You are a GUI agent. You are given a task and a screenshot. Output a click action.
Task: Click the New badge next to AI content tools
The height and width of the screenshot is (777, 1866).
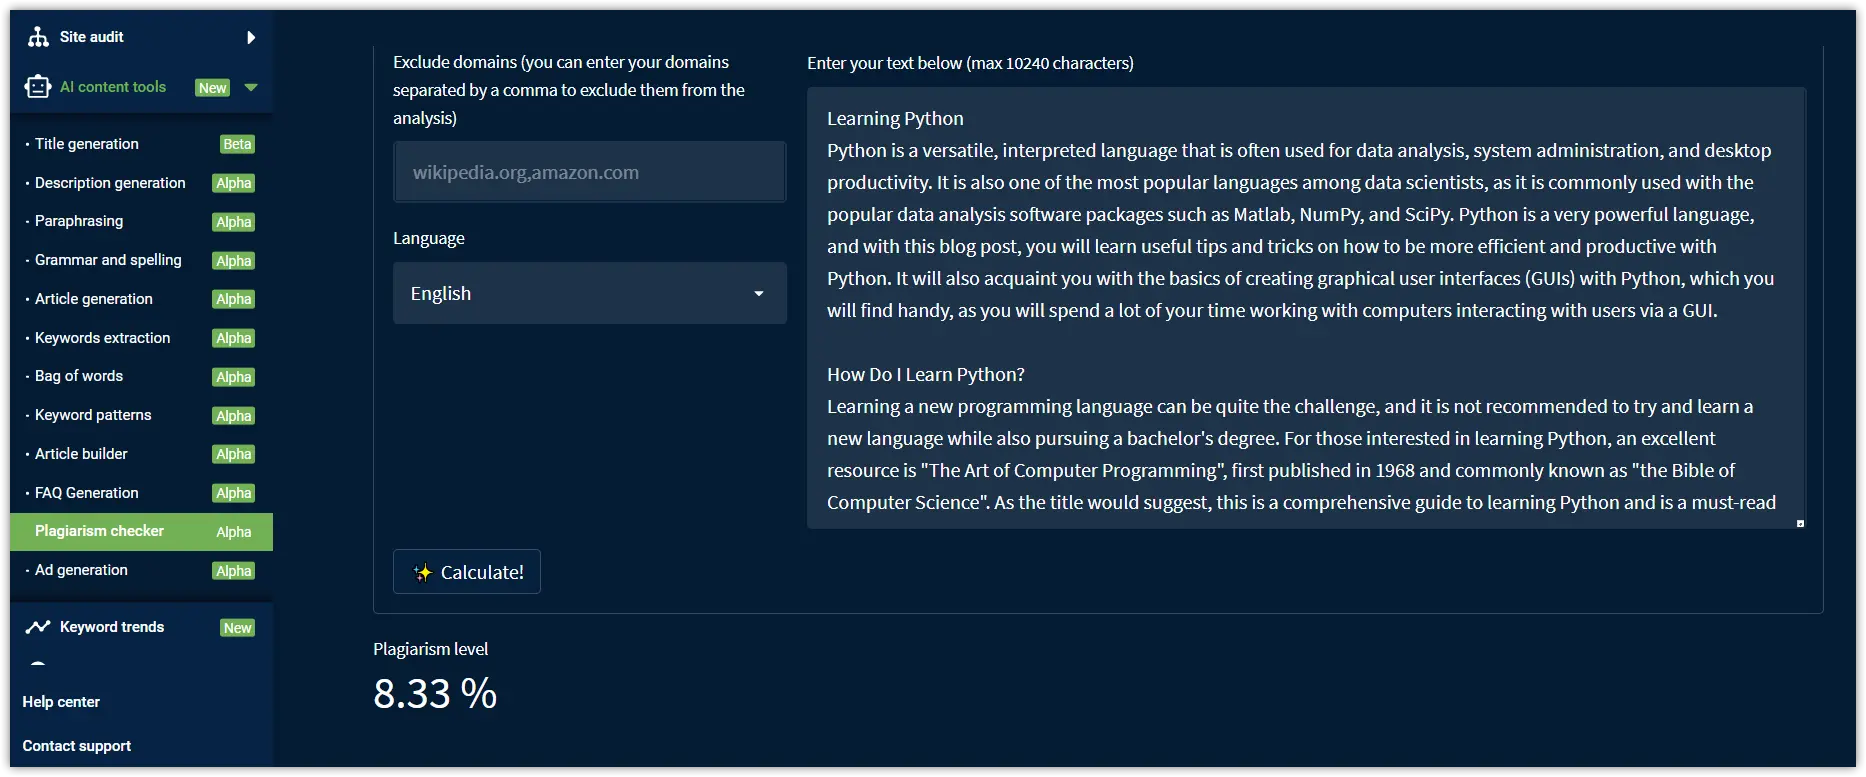pos(212,88)
